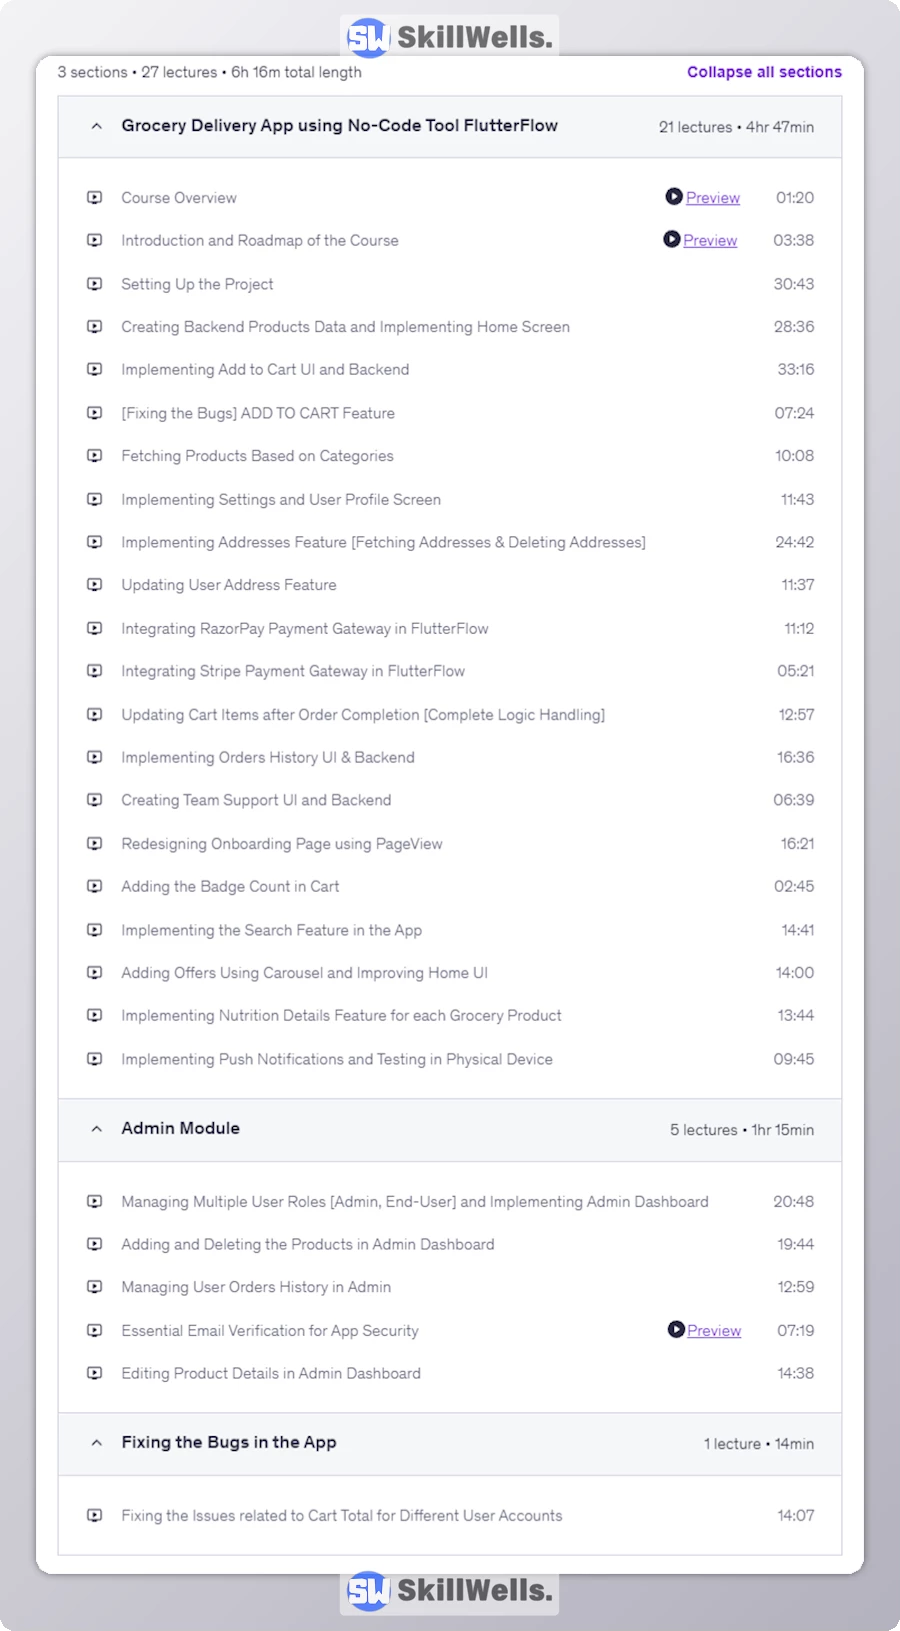The width and height of the screenshot is (900, 1631).
Task: Open Preview link for Essential Email Verification
Action: tap(714, 1331)
